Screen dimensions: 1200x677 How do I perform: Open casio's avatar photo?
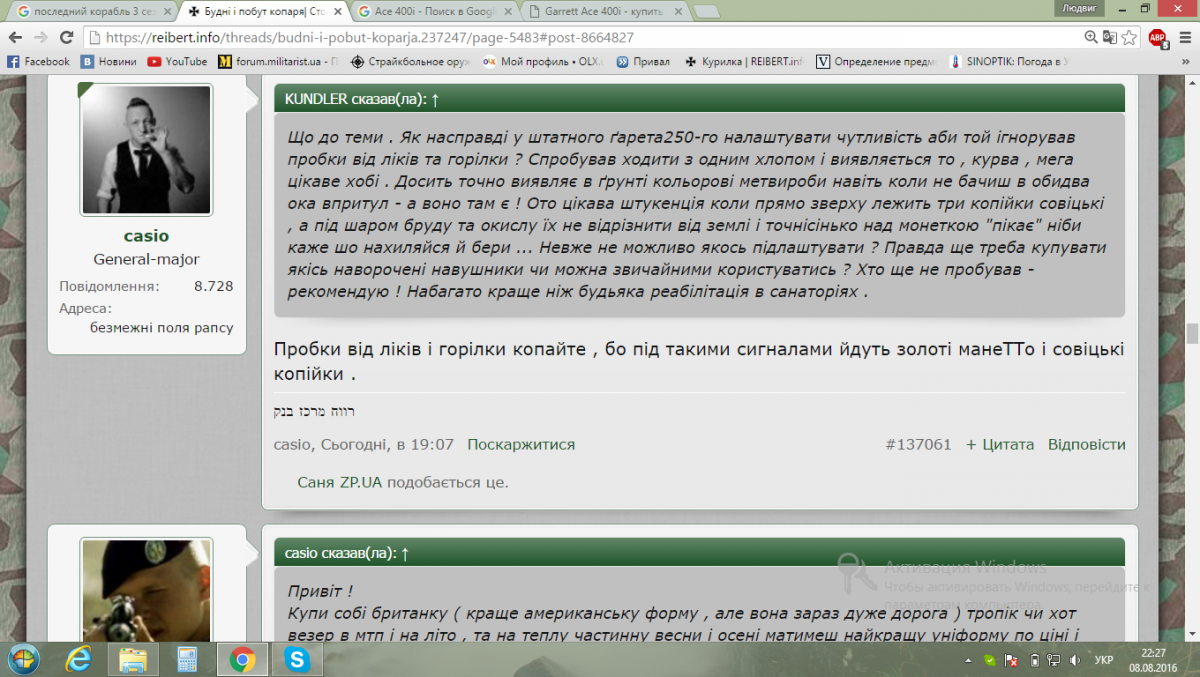(146, 149)
